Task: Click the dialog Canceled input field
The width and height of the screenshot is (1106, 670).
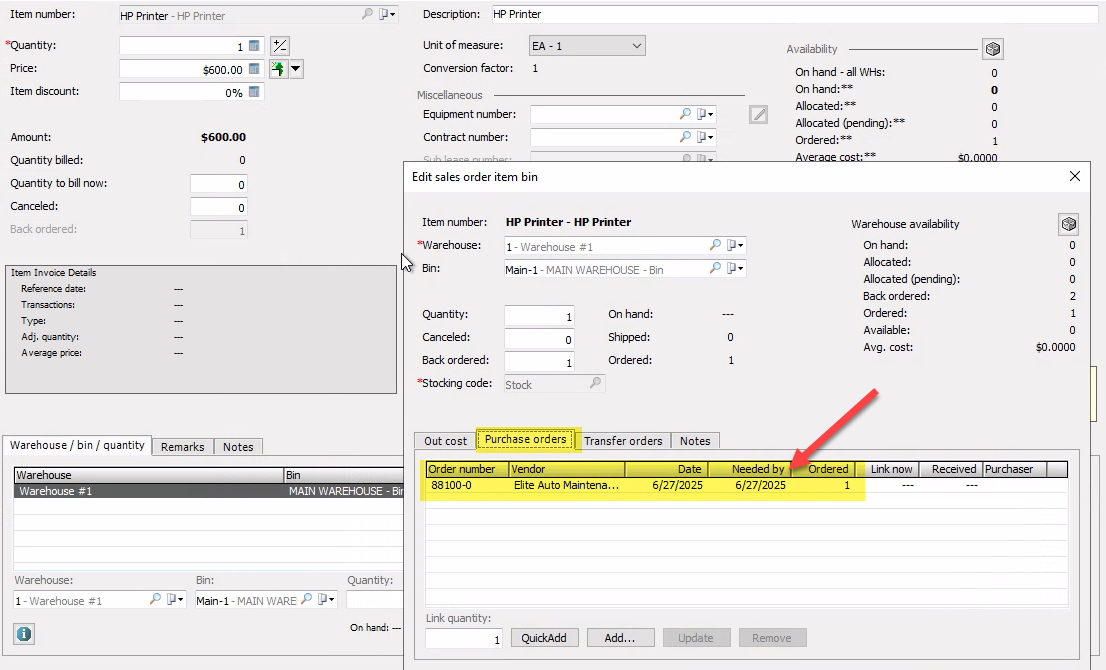Action: tap(539, 339)
